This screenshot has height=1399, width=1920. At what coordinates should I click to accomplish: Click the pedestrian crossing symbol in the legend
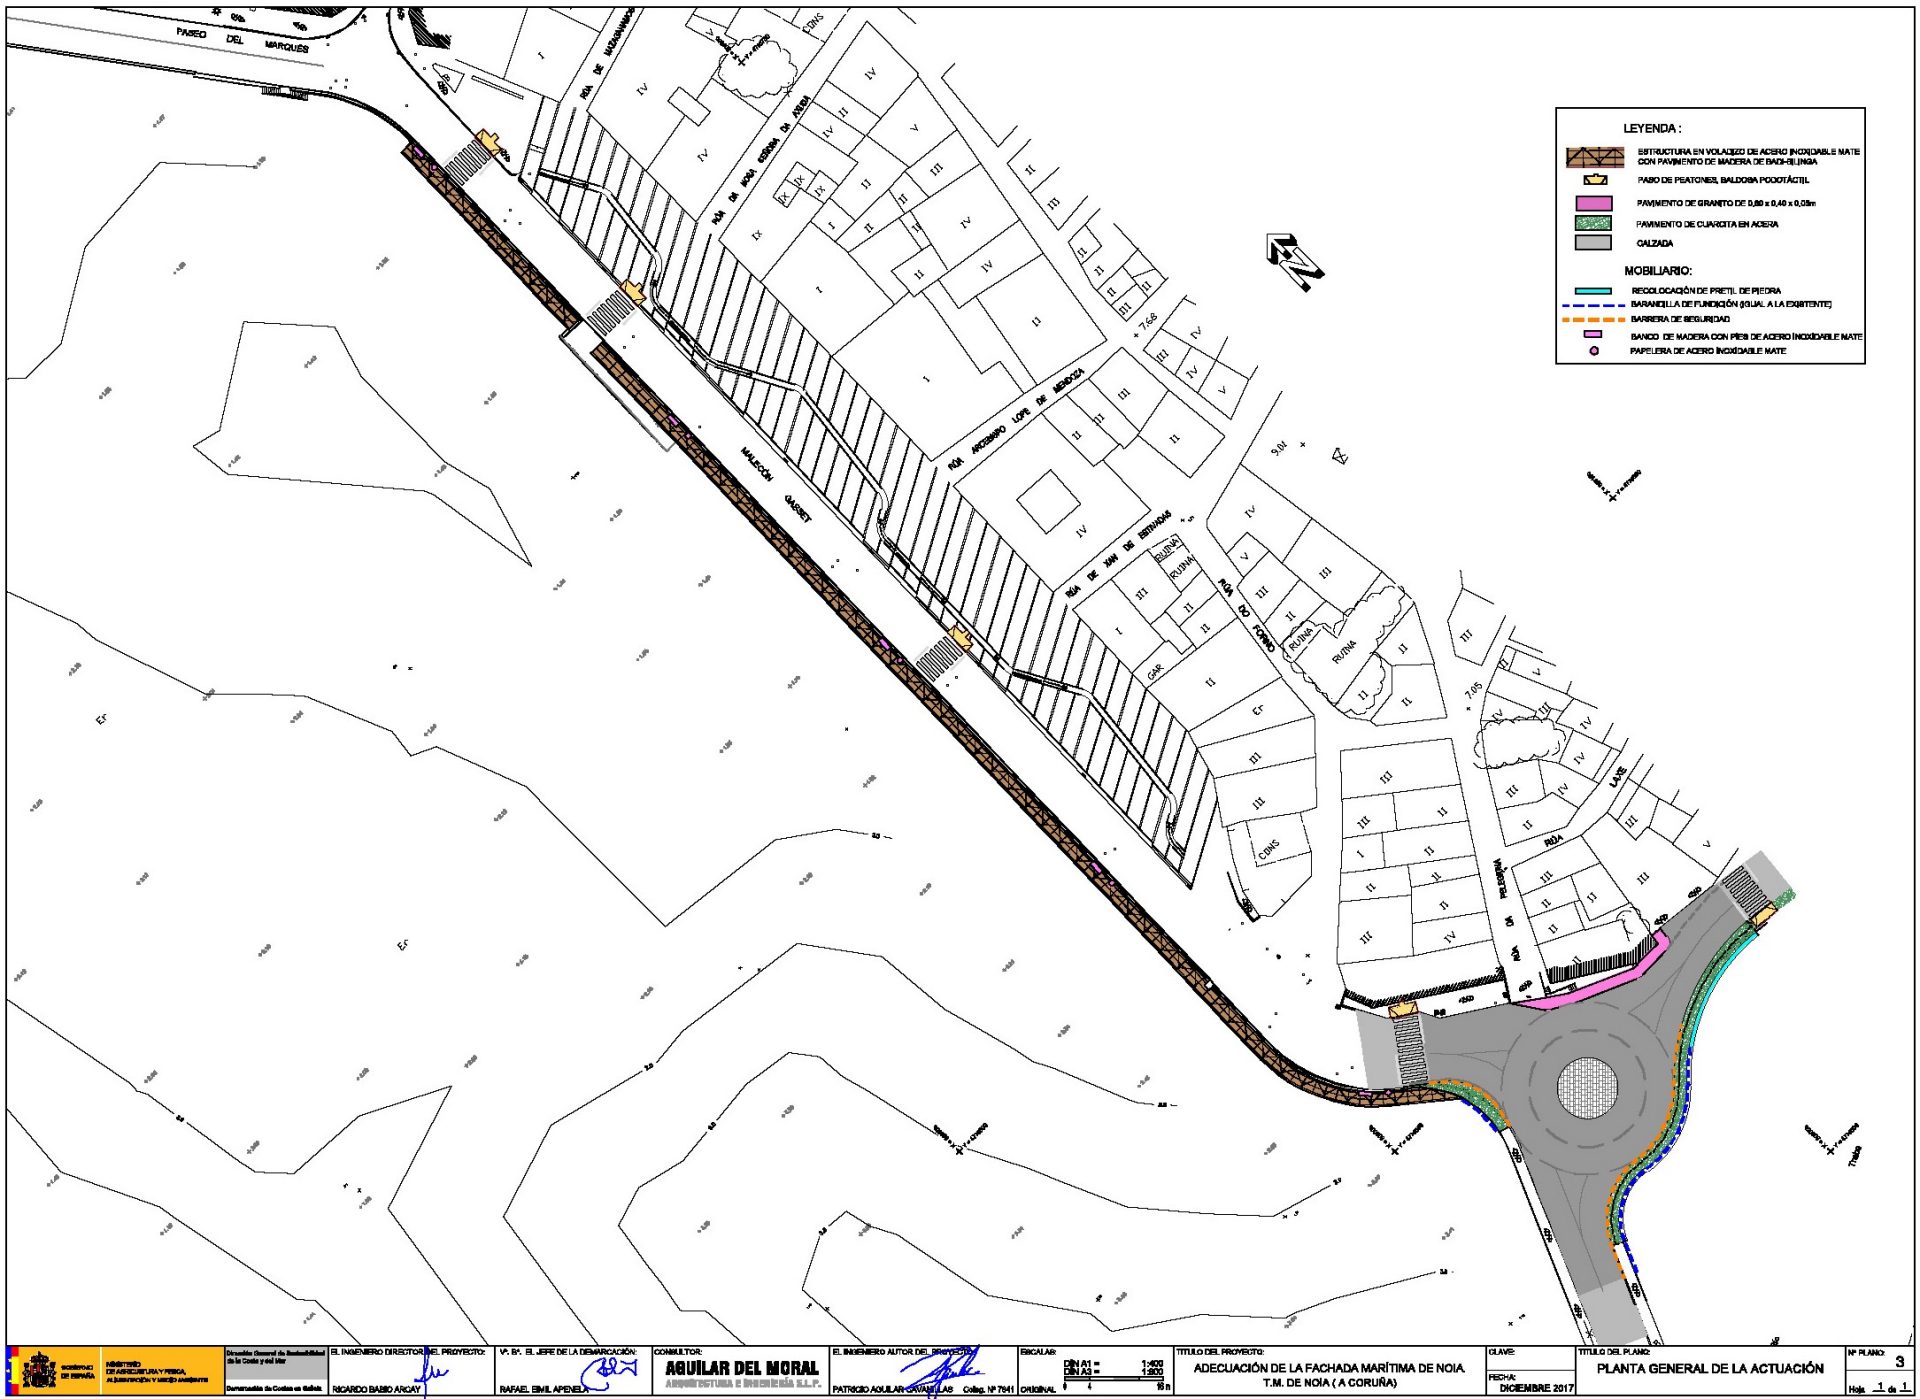tap(1595, 180)
